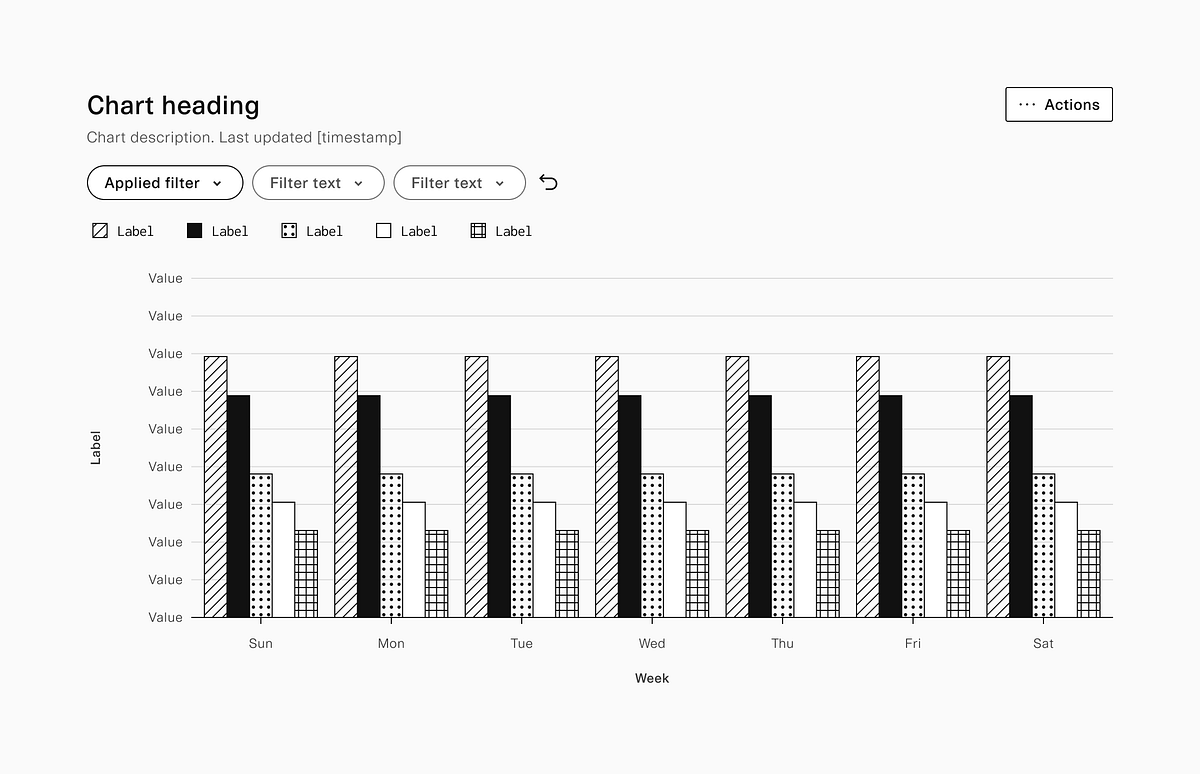Viewport: 1200px width, 774px height.
Task: Click the topmost Value label on y-axis
Action: 165,278
